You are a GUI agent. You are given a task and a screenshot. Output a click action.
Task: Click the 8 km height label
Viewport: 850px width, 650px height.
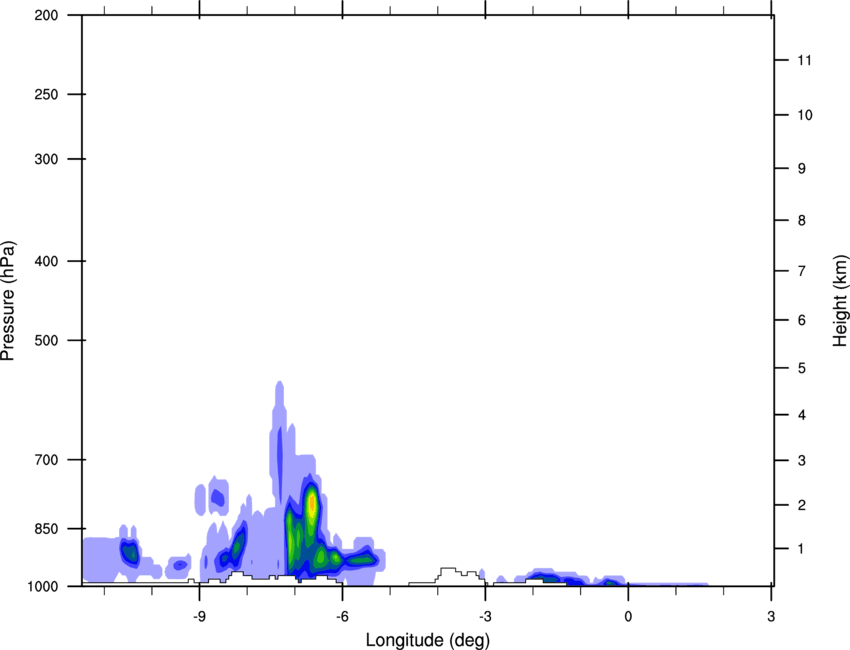coord(802,221)
